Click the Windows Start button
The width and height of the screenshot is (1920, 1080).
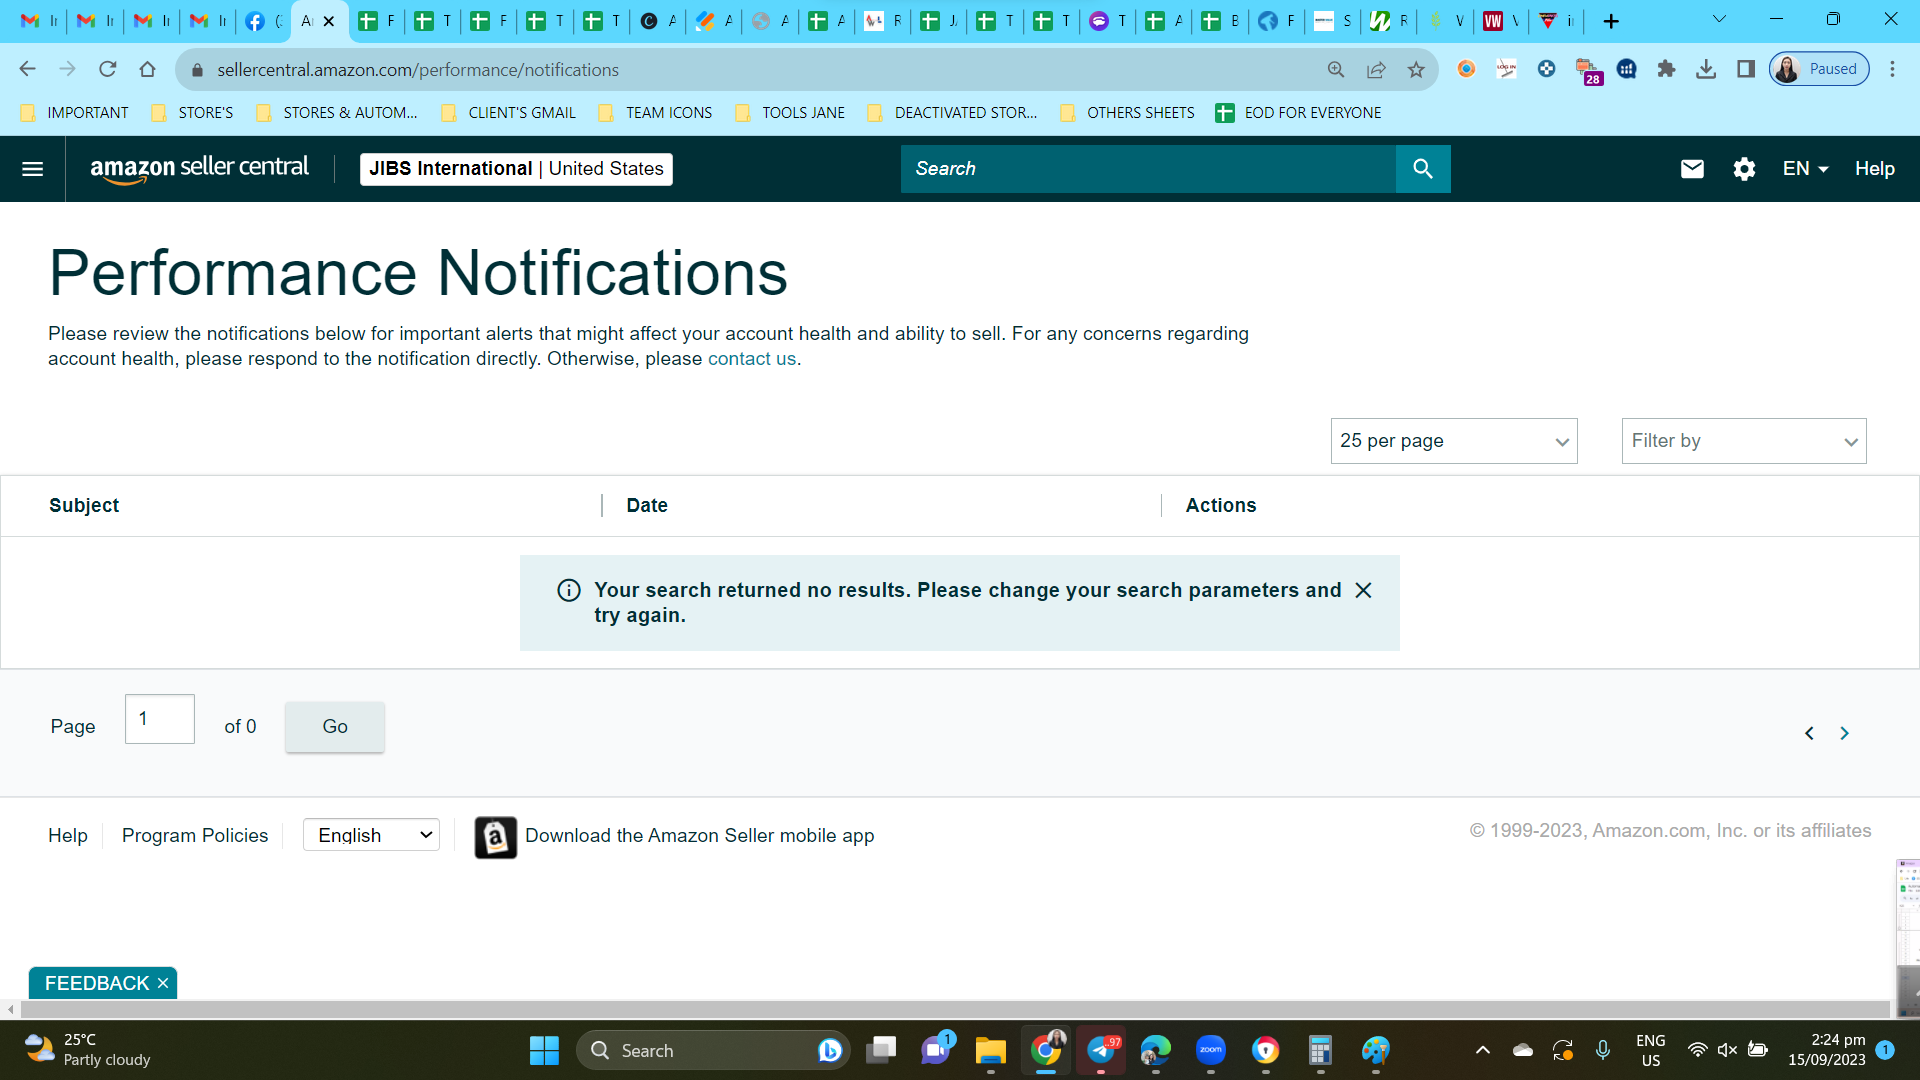tap(544, 1050)
